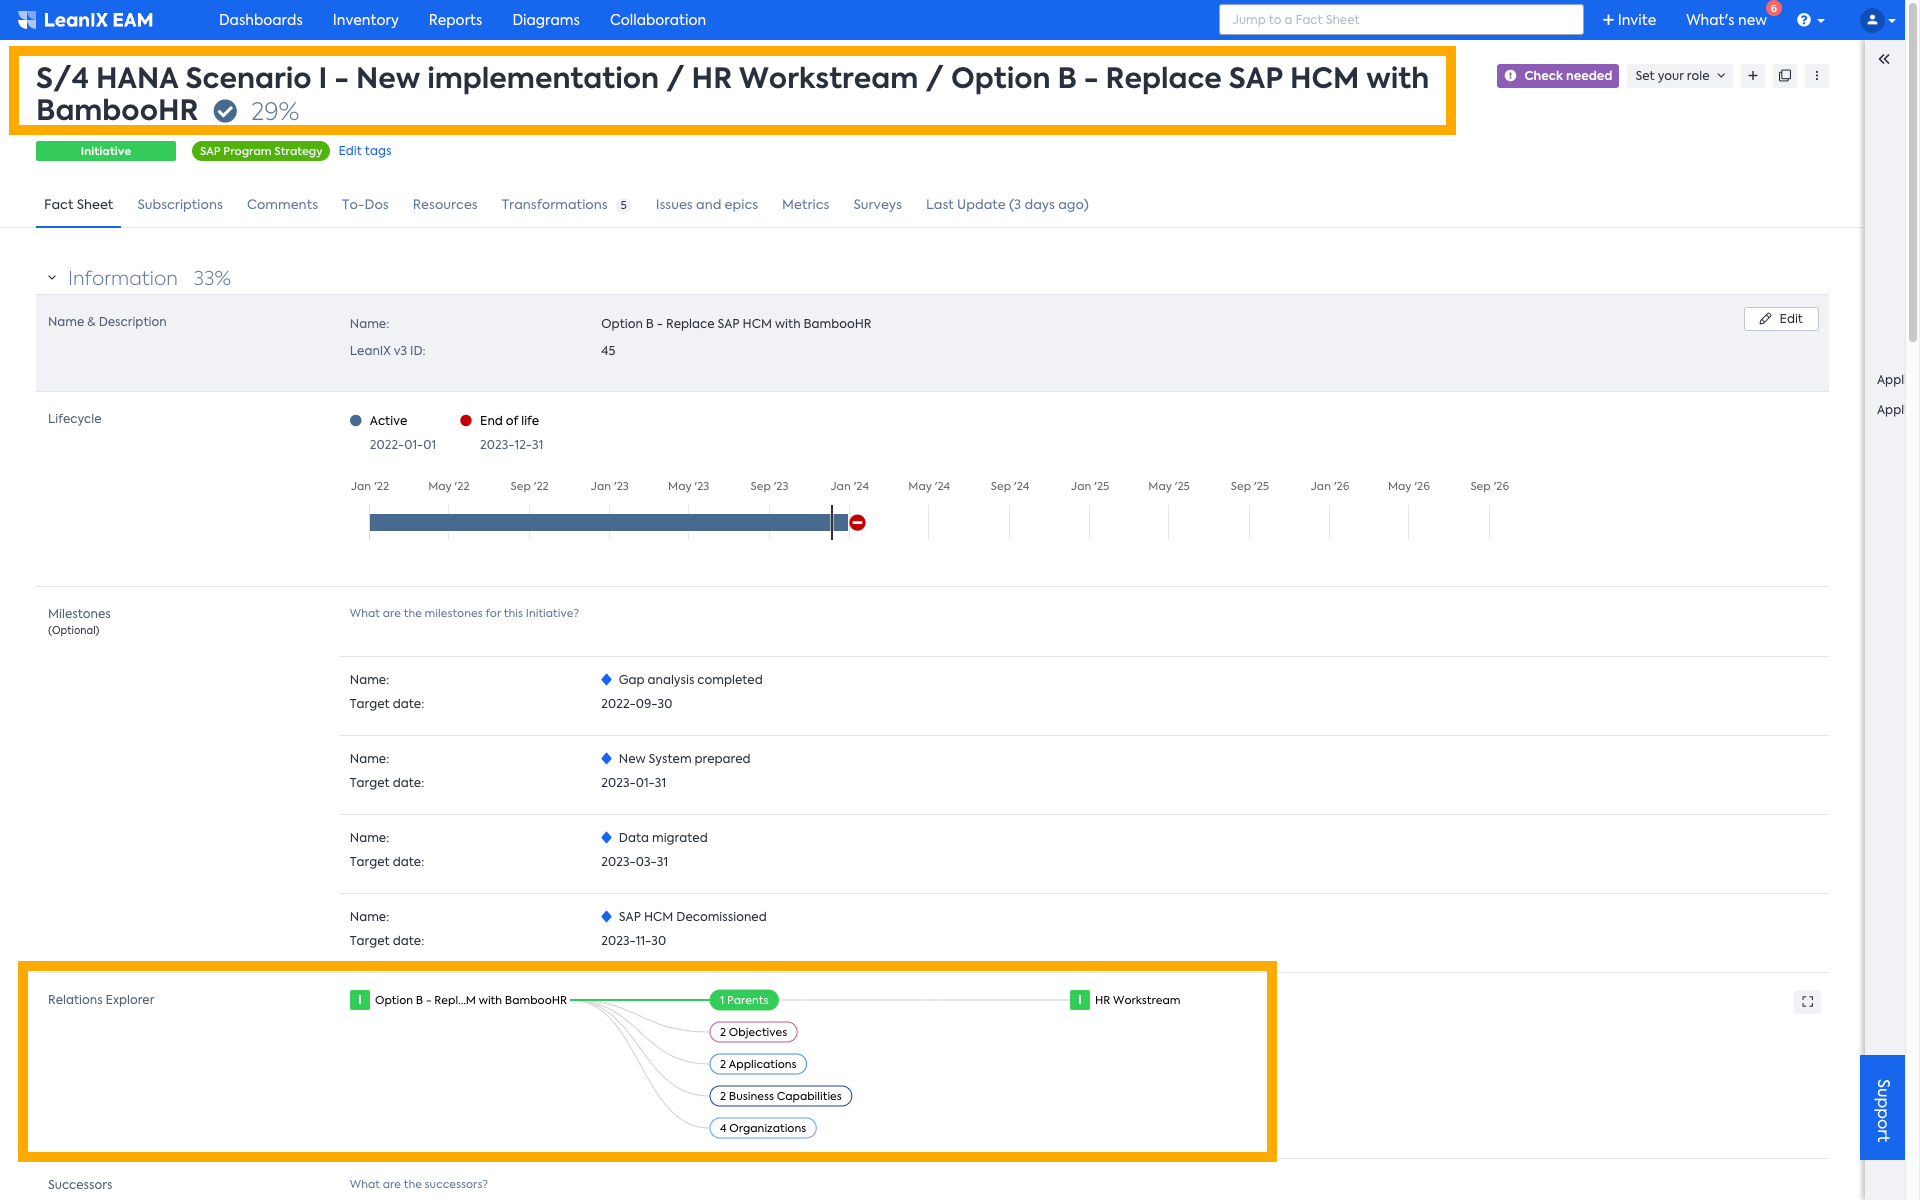Click the Gap analysis completed diamond icon

click(x=606, y=680)
